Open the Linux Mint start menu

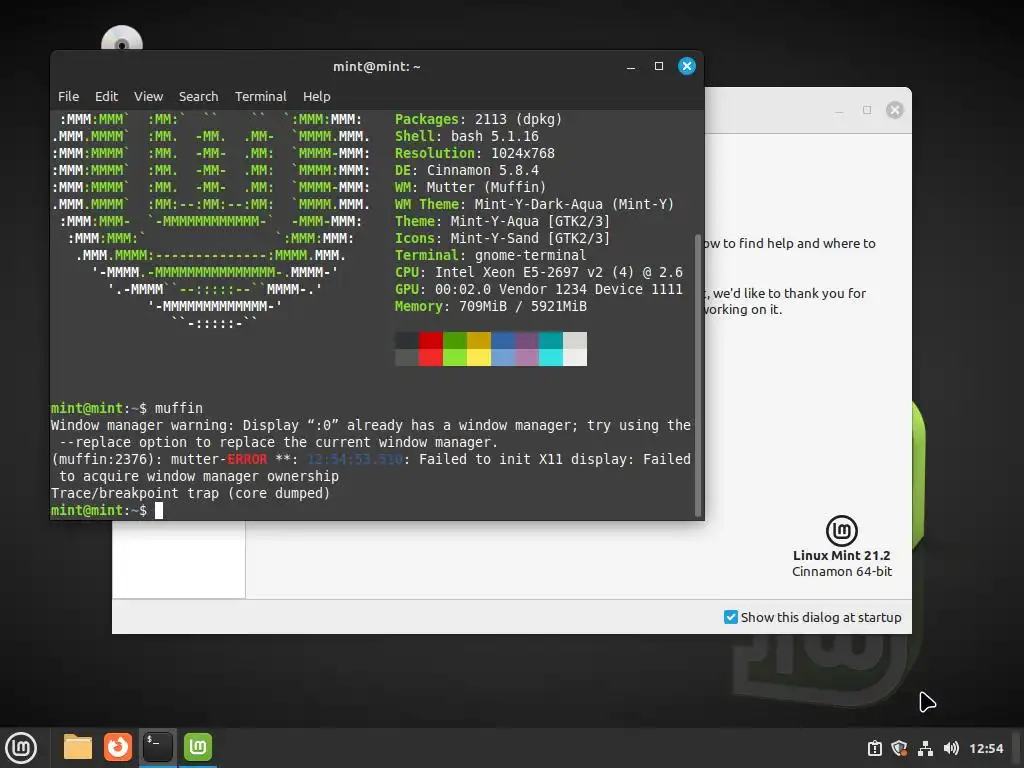tap(21, 747)
